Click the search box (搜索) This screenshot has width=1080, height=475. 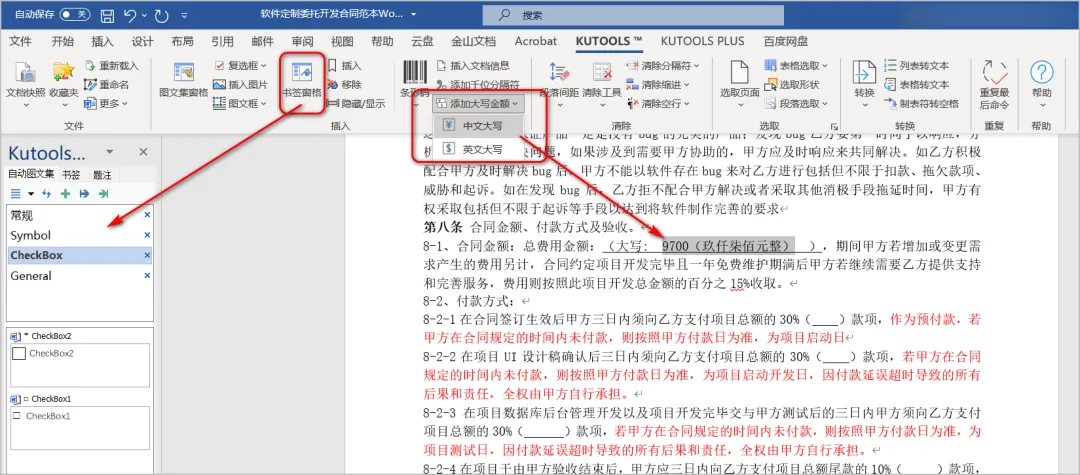tap(633, 15)
